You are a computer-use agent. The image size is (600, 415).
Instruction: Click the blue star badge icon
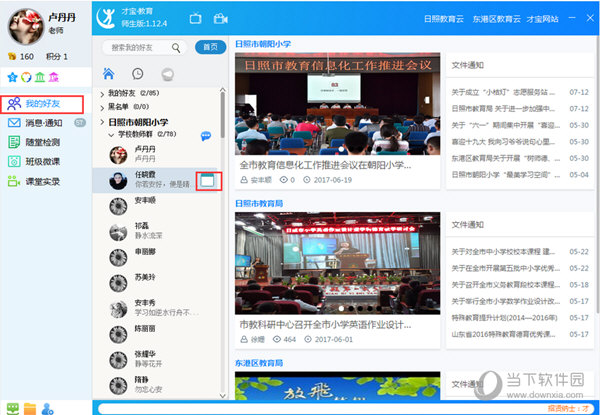click(12, 78)
